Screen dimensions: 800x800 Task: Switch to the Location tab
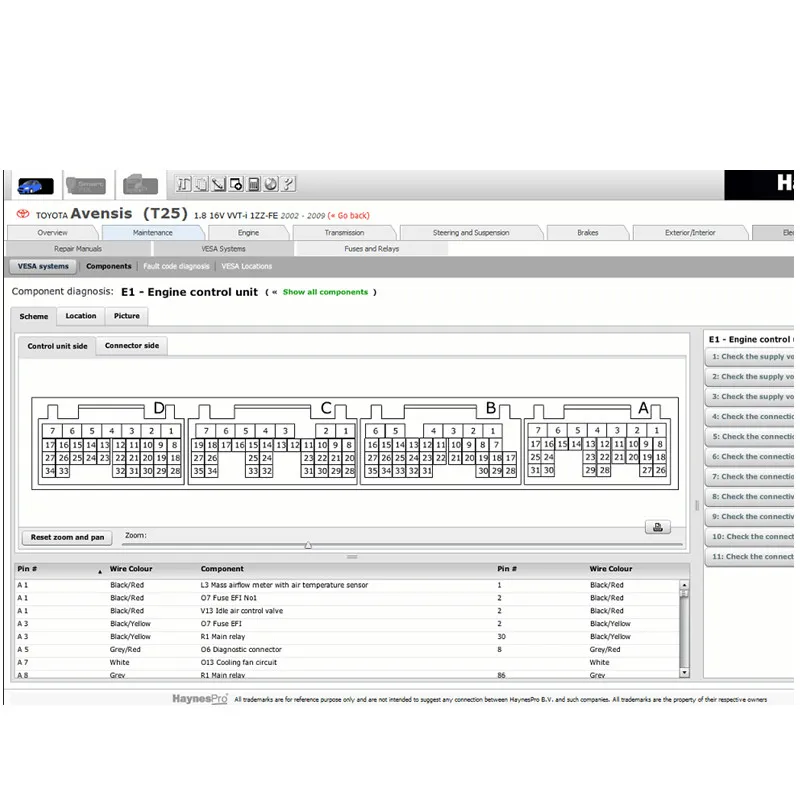[81, 316]
